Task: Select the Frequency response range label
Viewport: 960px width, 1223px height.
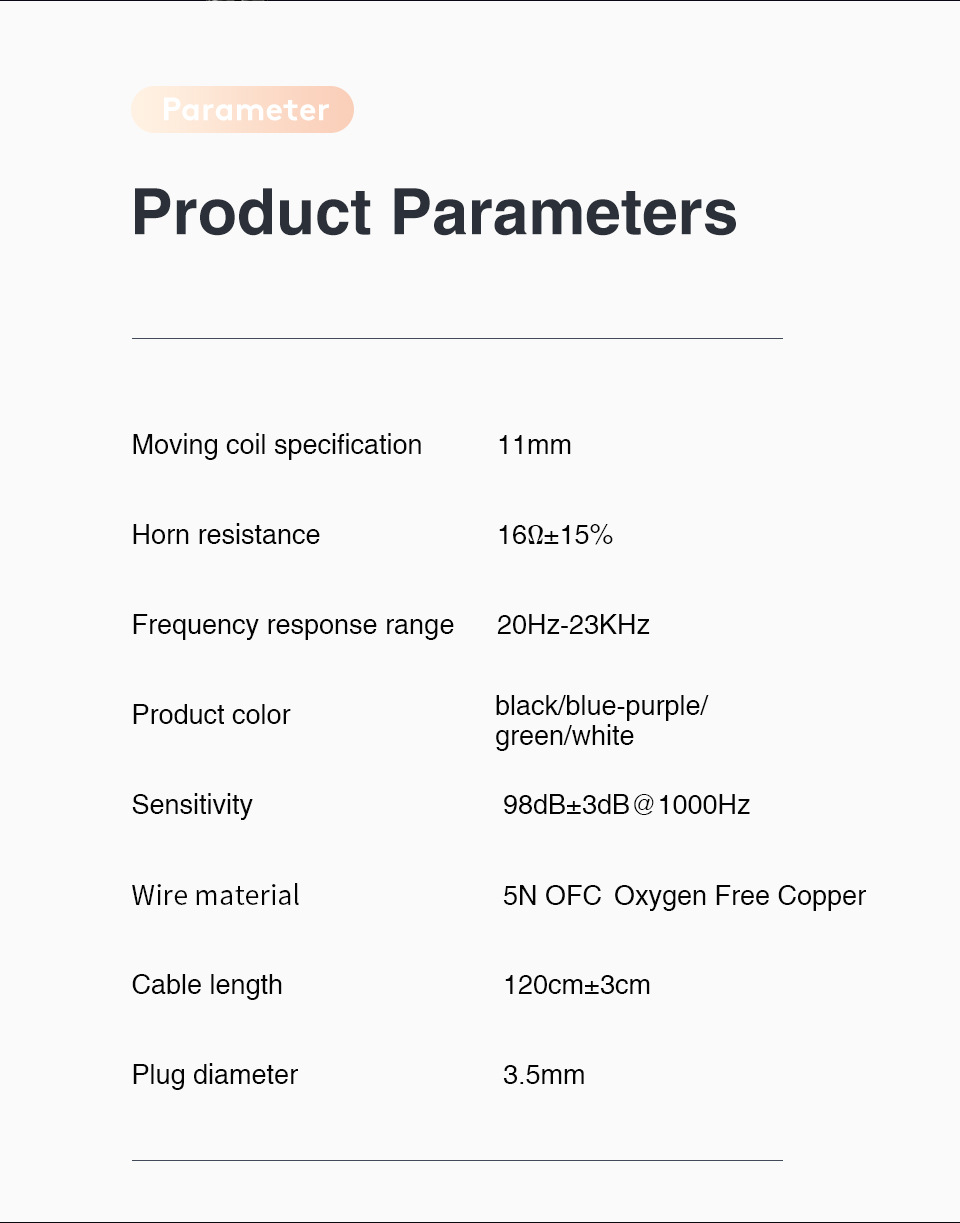Action: coord(293,625)
